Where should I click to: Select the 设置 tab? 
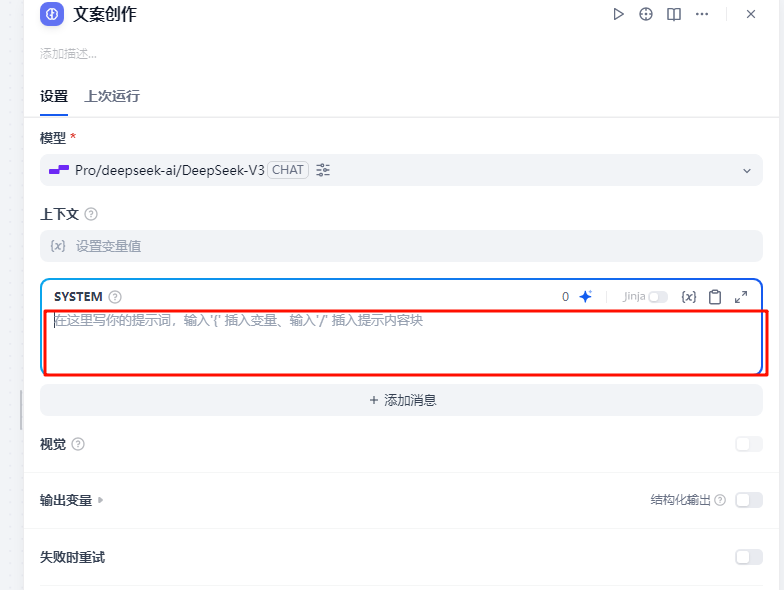54,96
